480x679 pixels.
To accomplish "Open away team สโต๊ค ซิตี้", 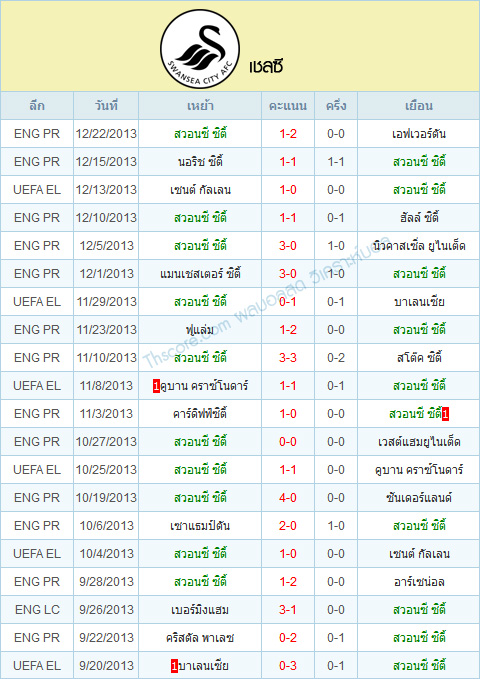I will (419, 358).
